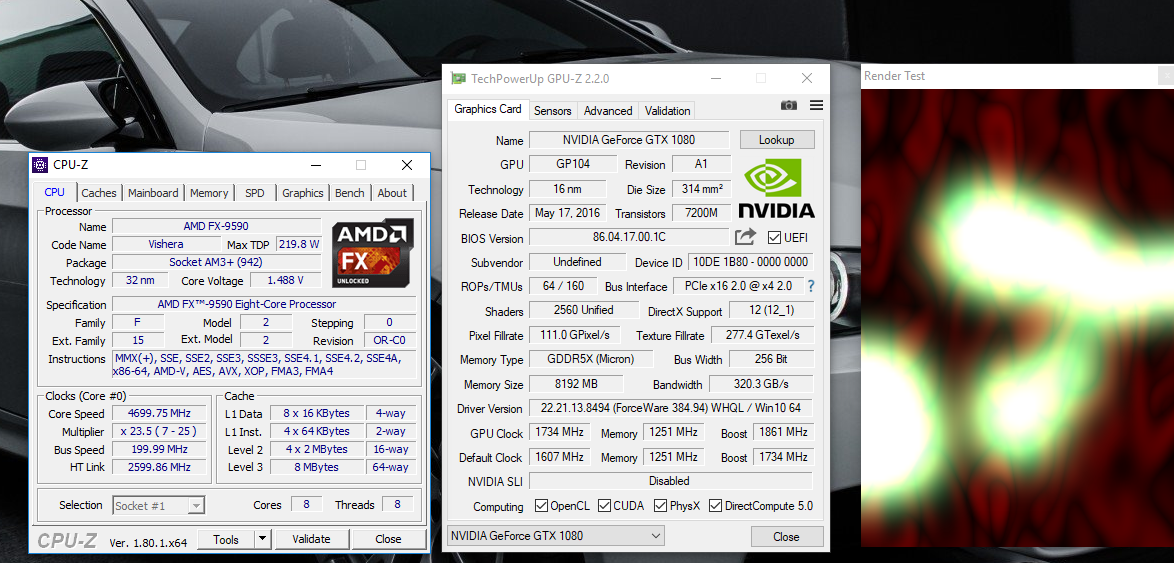The height and width of the screenshot is (563, 1174).
Task: Open the Validation tab in GPU-Z
Action: [667, 111]
